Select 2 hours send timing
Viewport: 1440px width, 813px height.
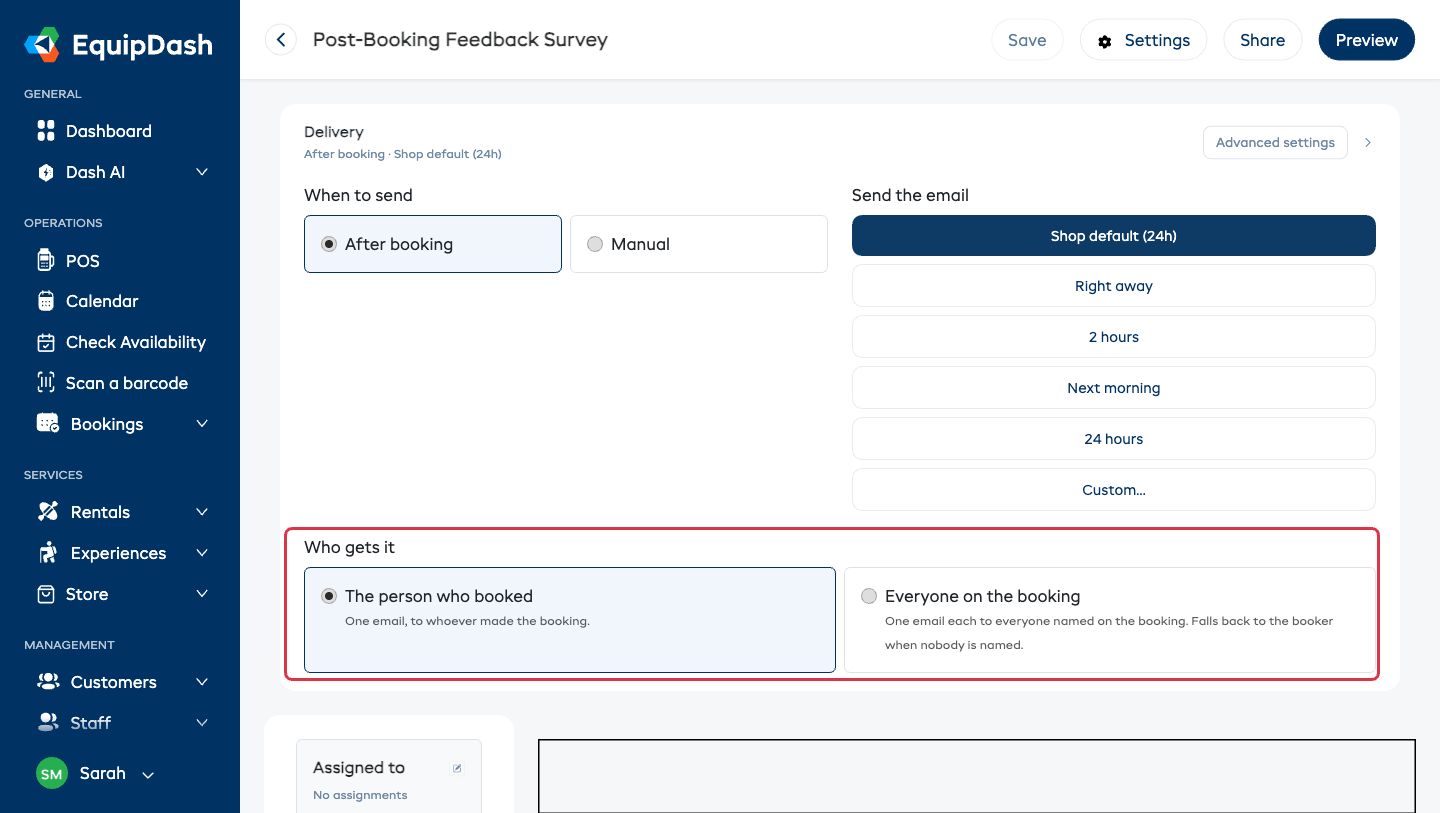pos(1114,337)
